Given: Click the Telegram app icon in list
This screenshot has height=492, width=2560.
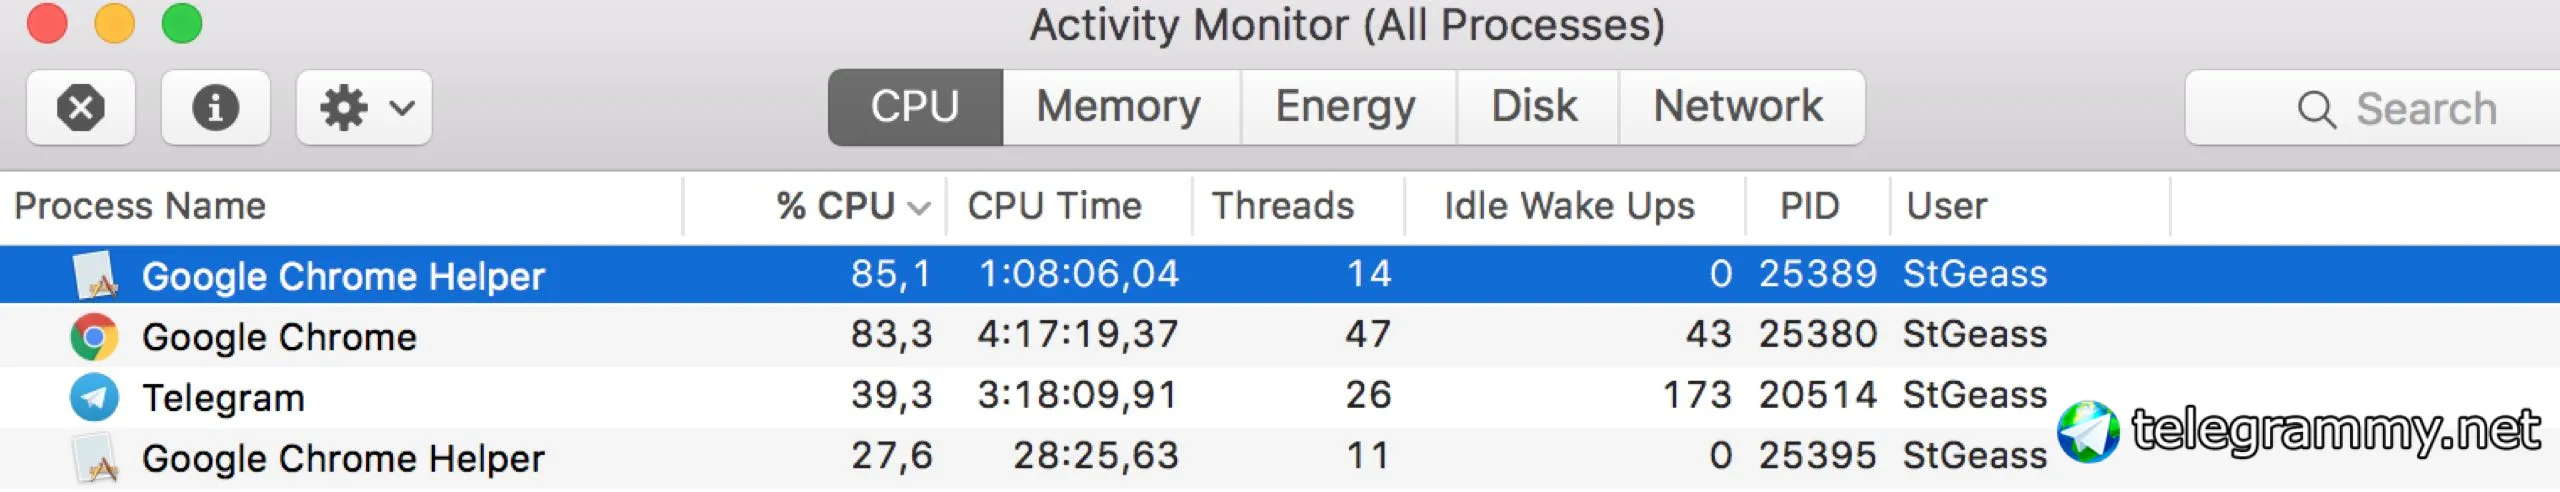Looking at the screenshot, I should [x=94, y=397].
